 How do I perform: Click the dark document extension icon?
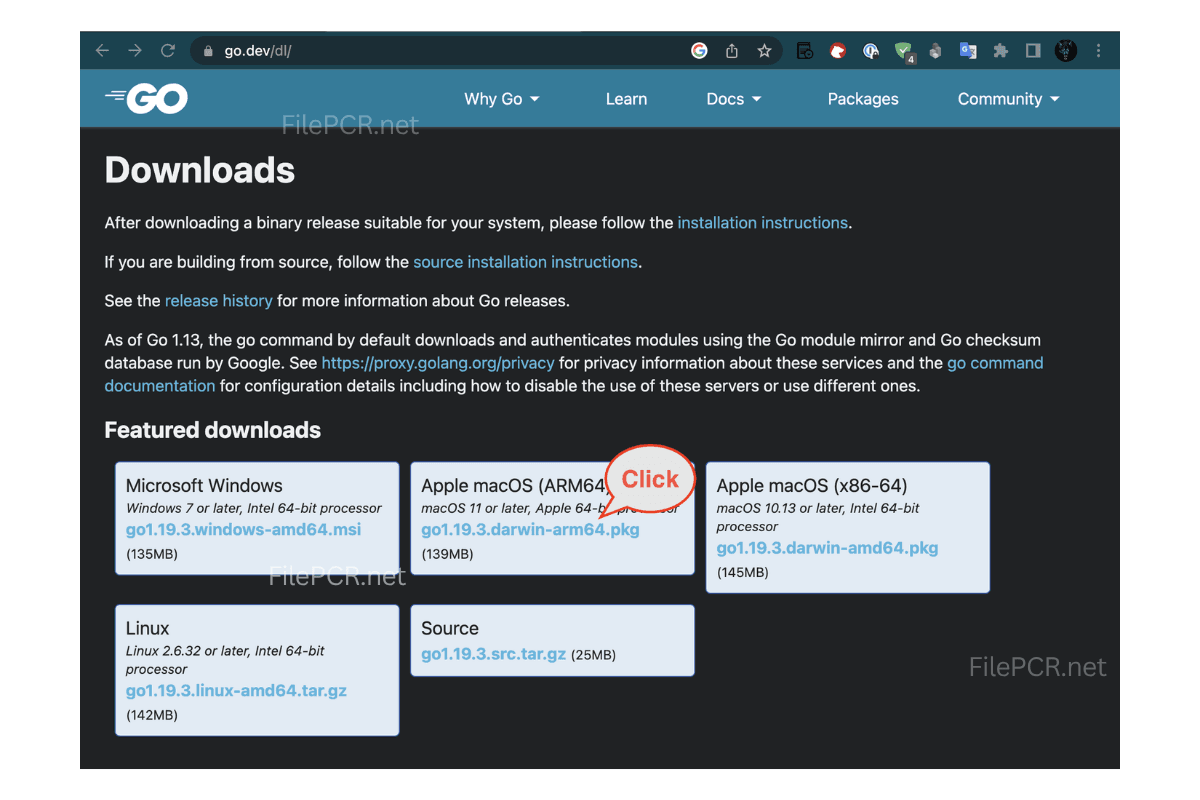click(x=805, y=51)
